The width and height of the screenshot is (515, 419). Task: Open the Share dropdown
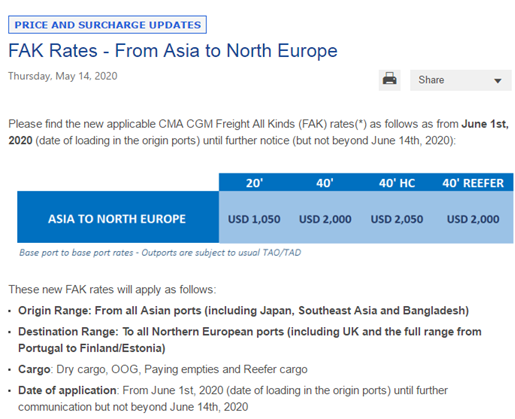coord(461,80)
